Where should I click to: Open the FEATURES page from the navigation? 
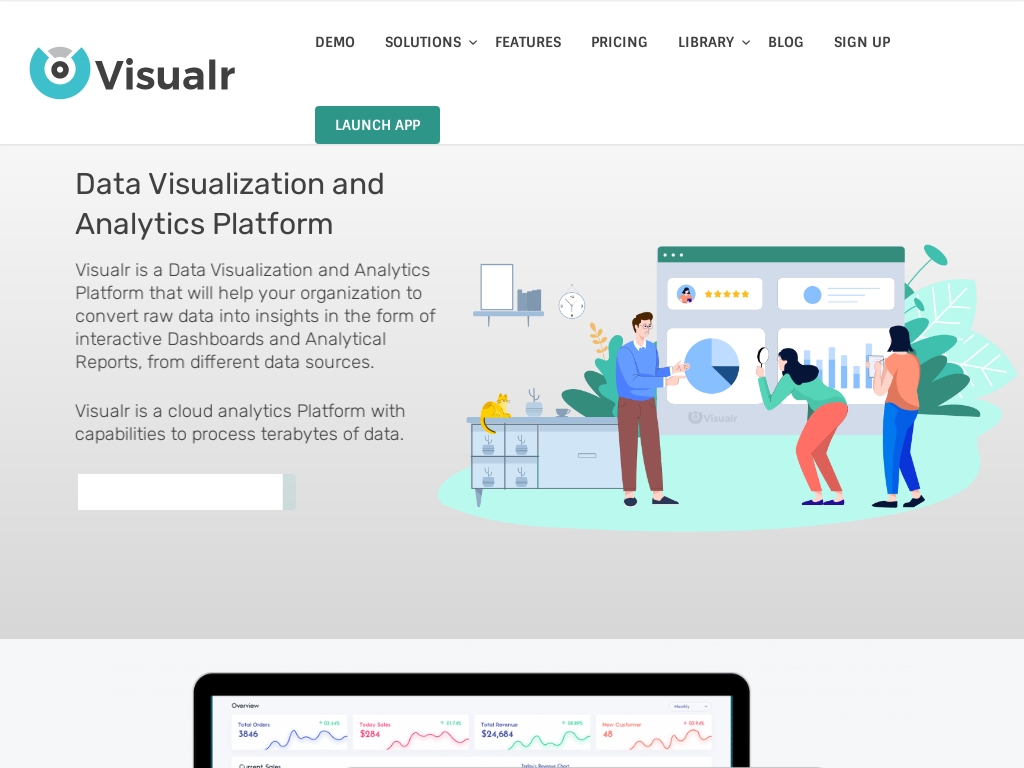click(x=528, y=42)
